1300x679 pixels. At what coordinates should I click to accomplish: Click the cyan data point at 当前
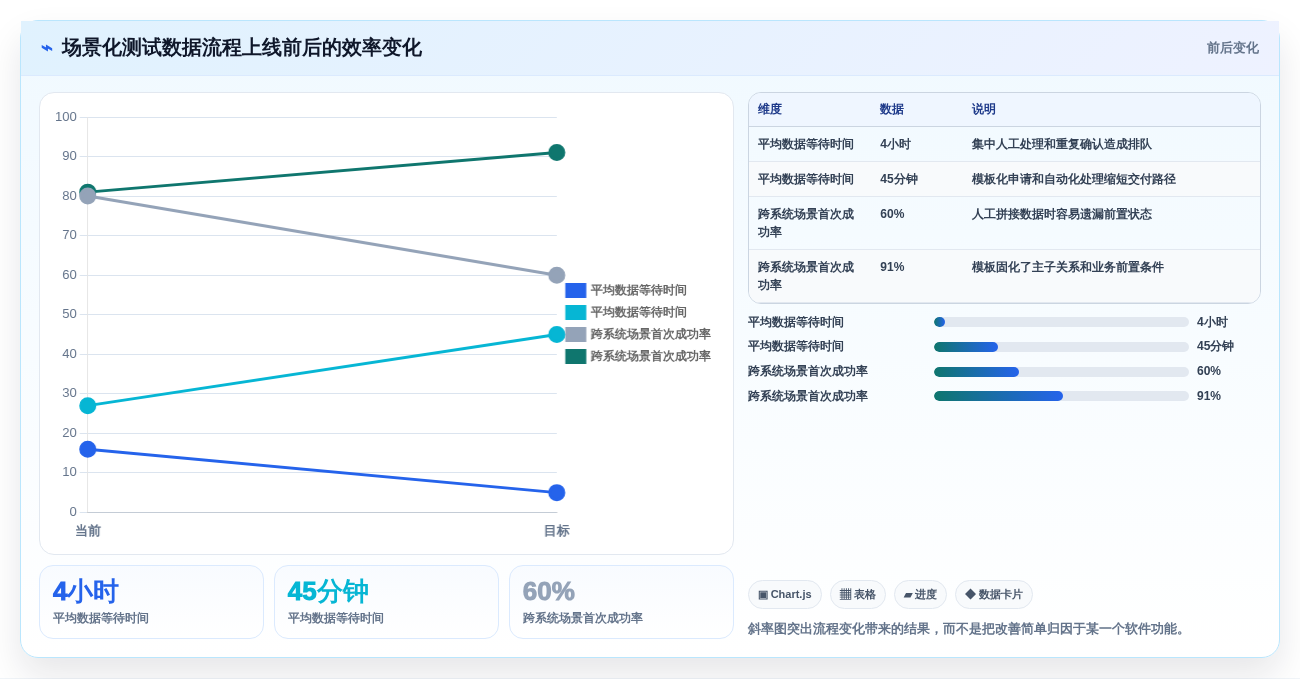coord(88,406)
